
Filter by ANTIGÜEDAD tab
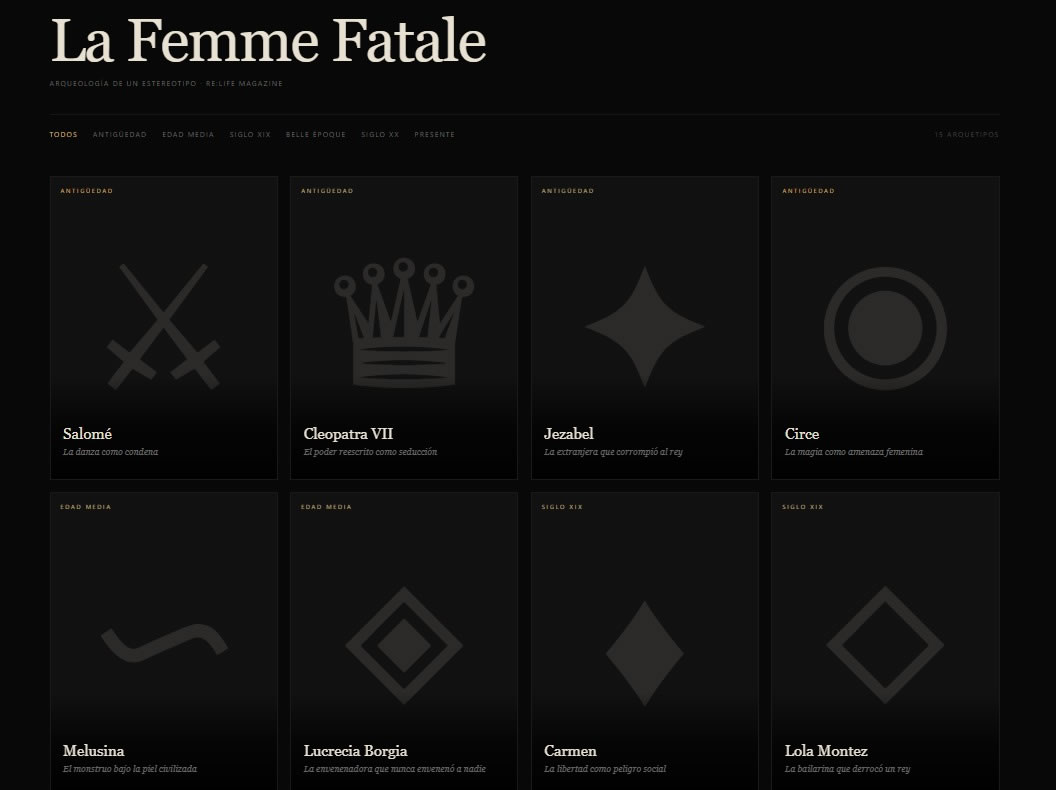tap(119, 135)
